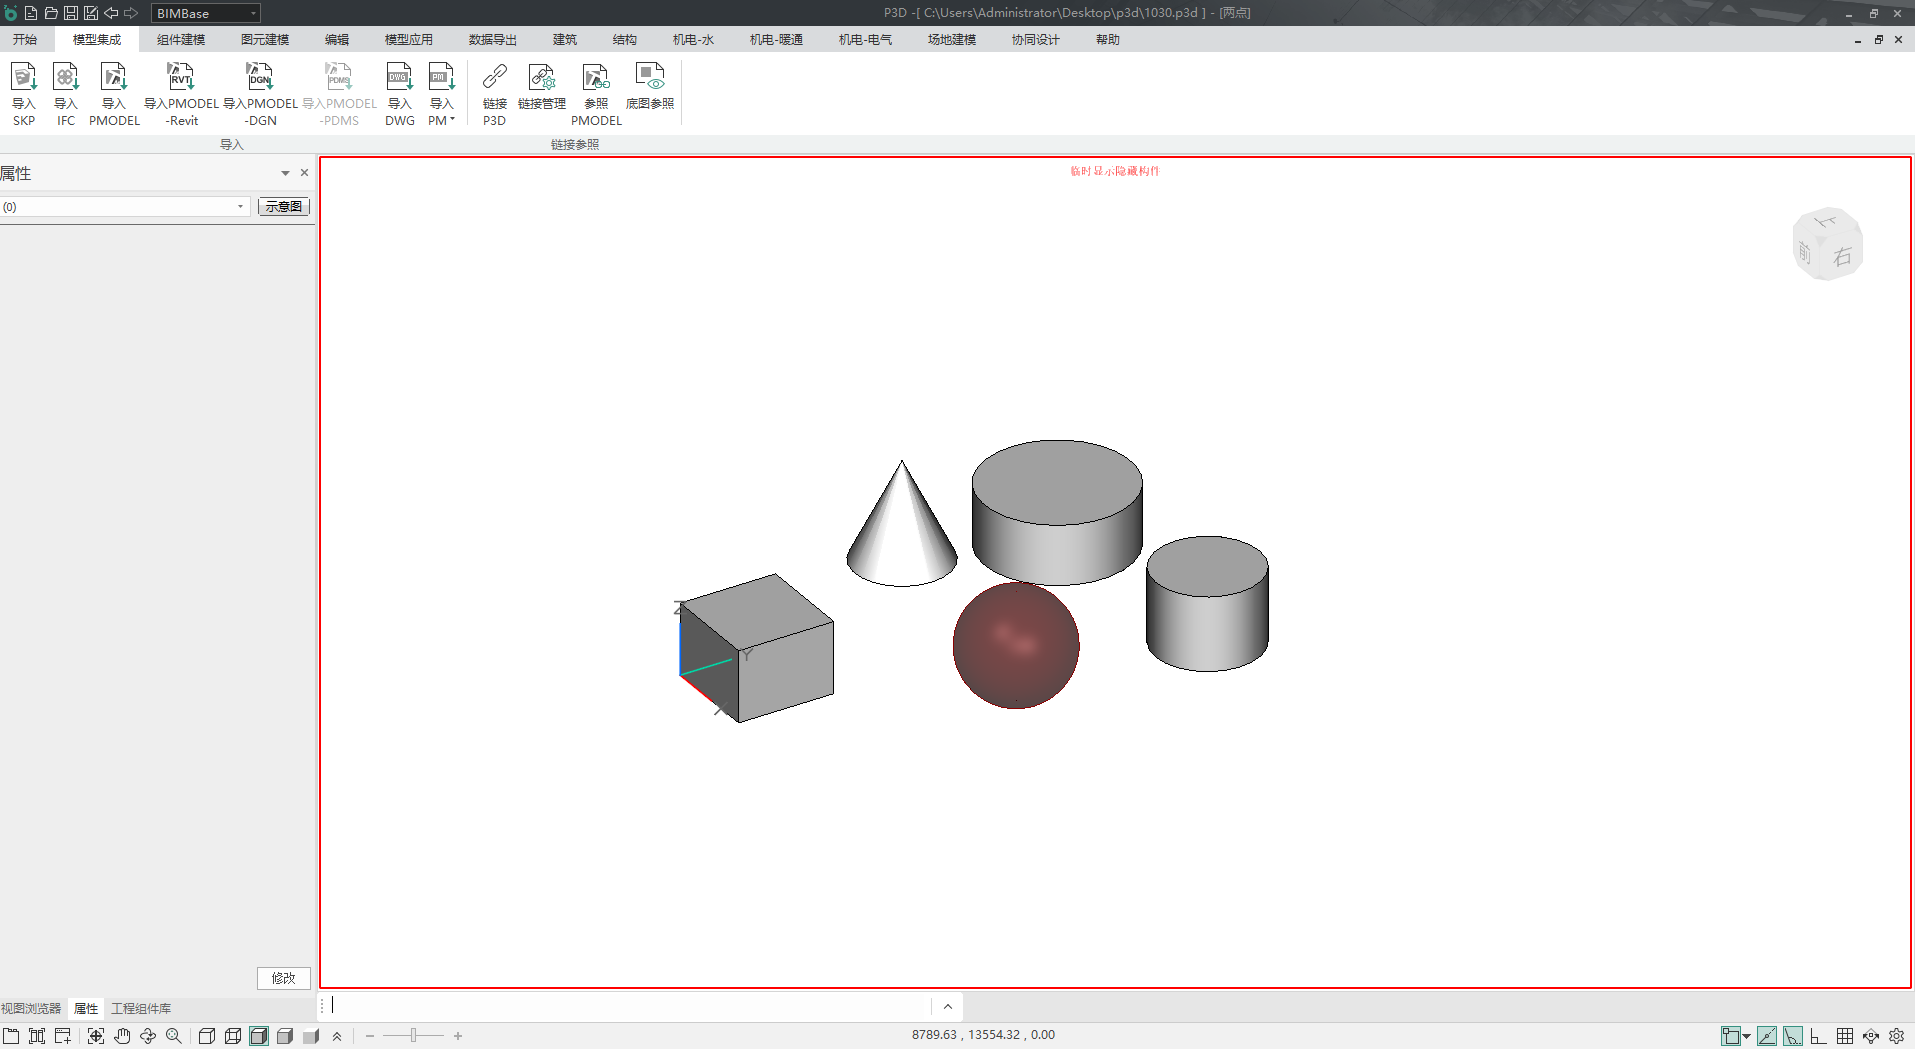The image size is (1915, 1049).
Task: Click the 示意图 button
Action: coord(284,207)
